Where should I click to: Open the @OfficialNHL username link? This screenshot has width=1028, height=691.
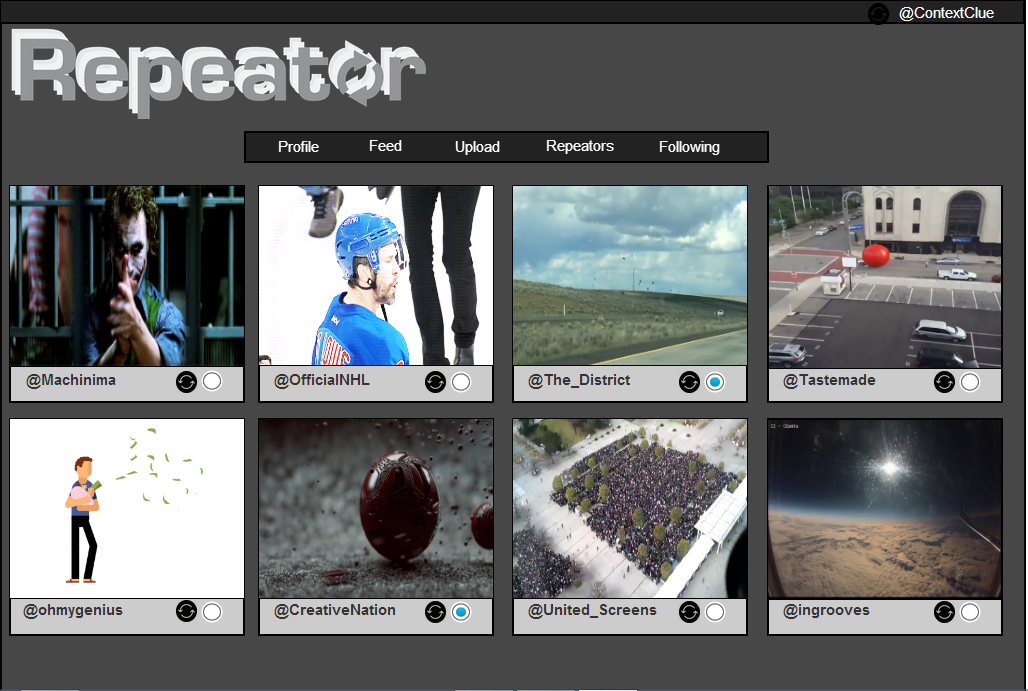(x=321, y=380)
